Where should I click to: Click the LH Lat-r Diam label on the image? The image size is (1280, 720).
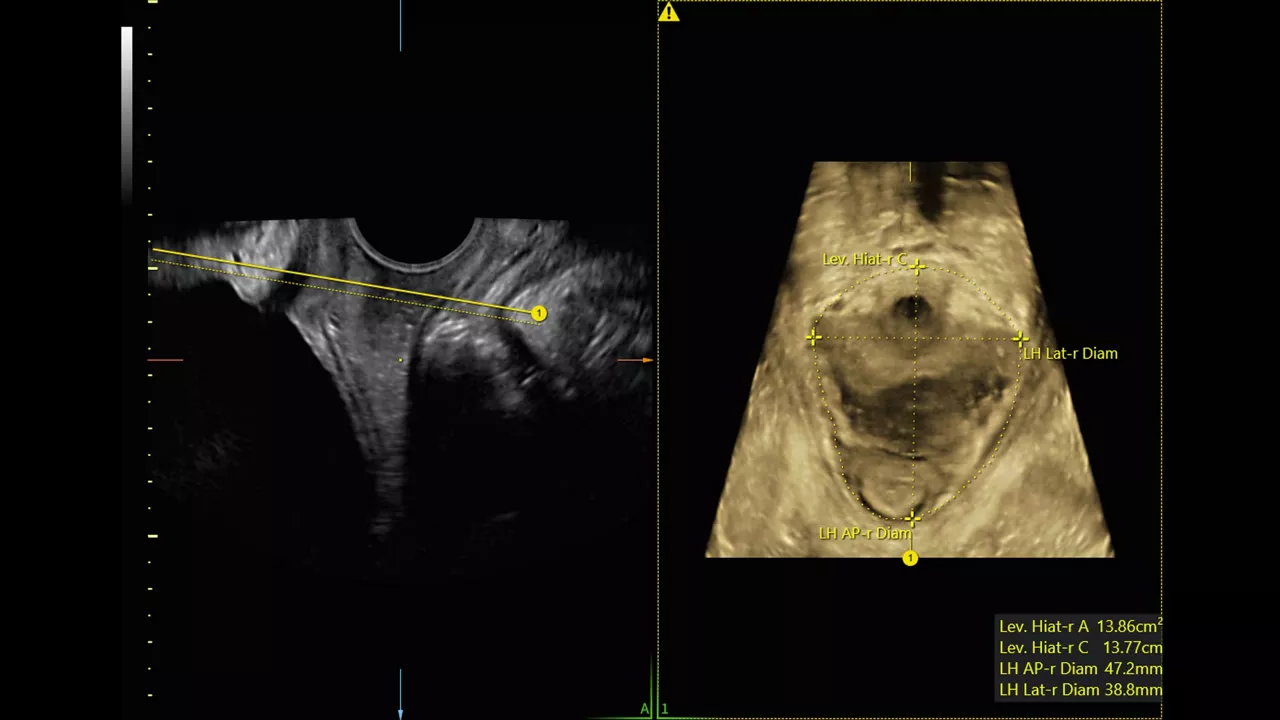pos(1070,353)
